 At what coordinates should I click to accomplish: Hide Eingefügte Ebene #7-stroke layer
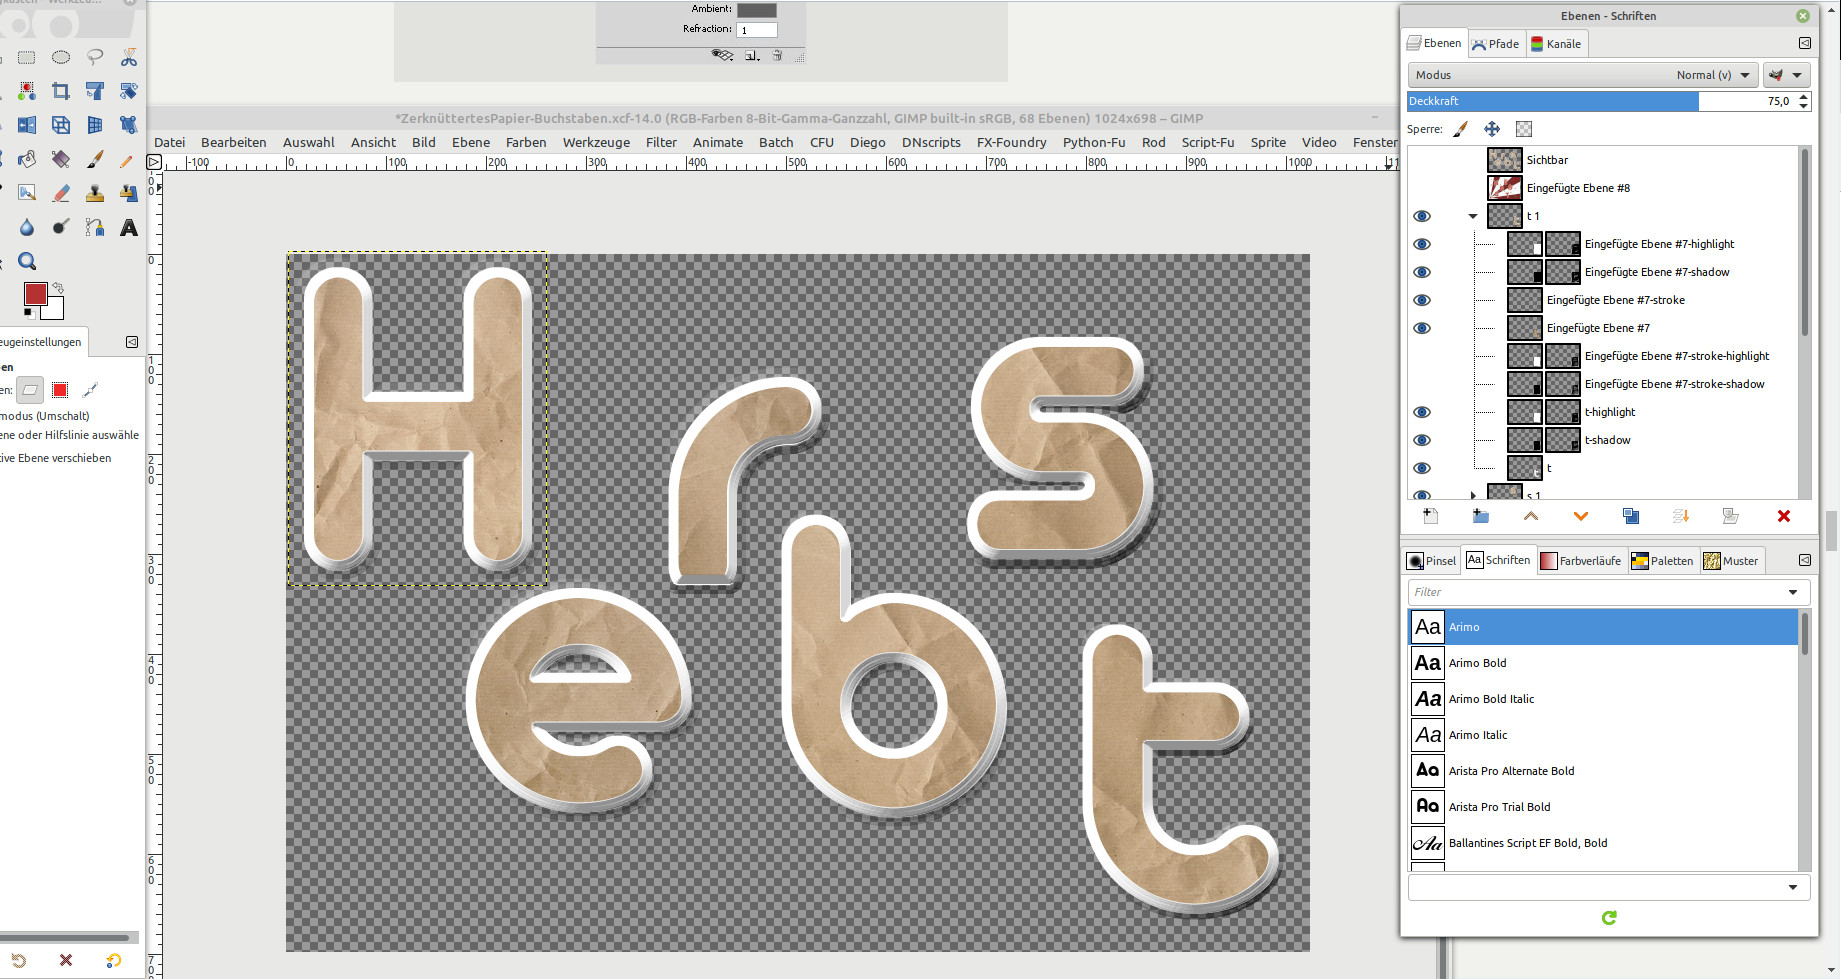pos(1422,300)
